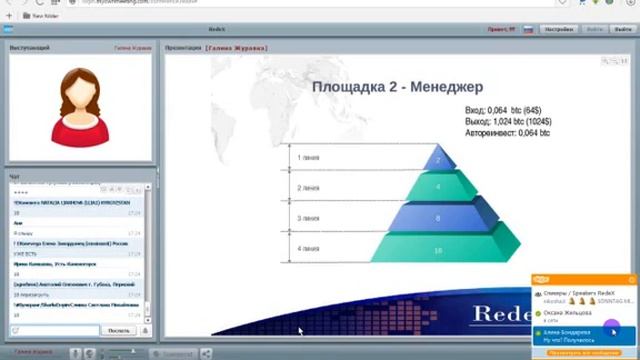Send the chat message with Послать
Screen dimensions: 640x360
click(119, 331)
